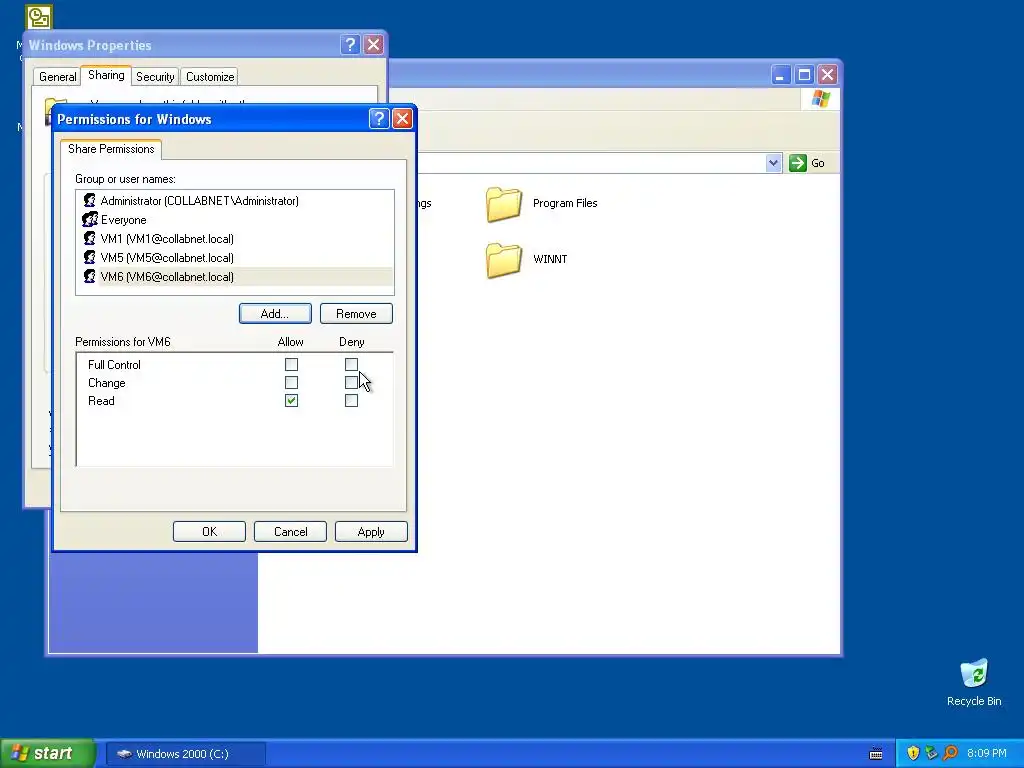Deny Change permission for VM6

[x=351, y=383]
